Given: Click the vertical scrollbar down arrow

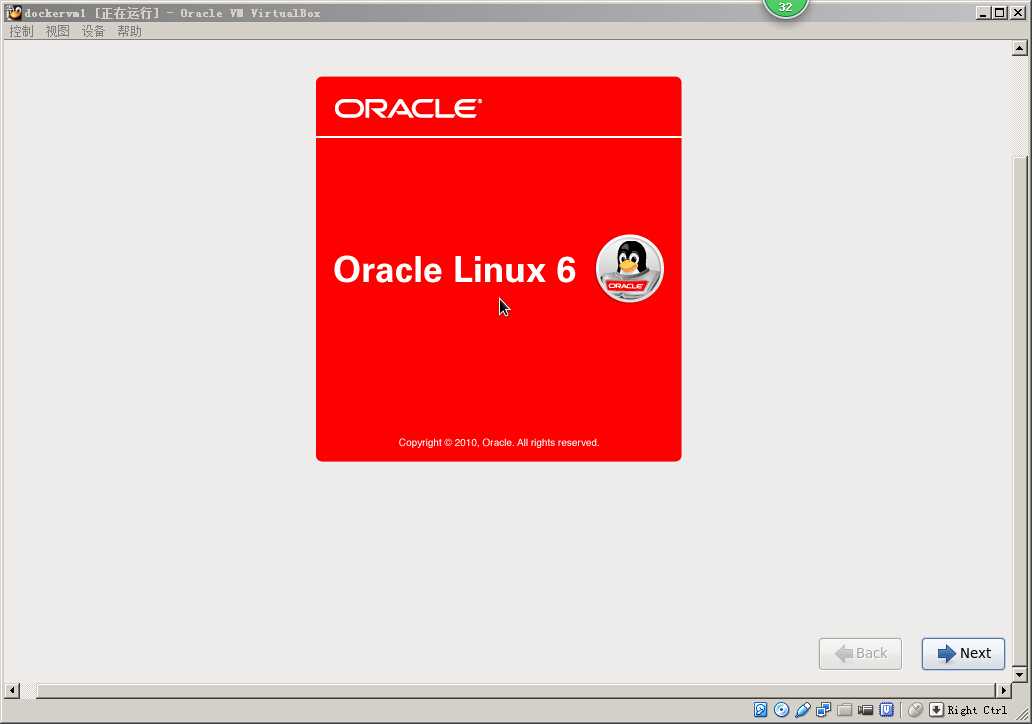Looking at the screenshot, I should pos(1019,675).
